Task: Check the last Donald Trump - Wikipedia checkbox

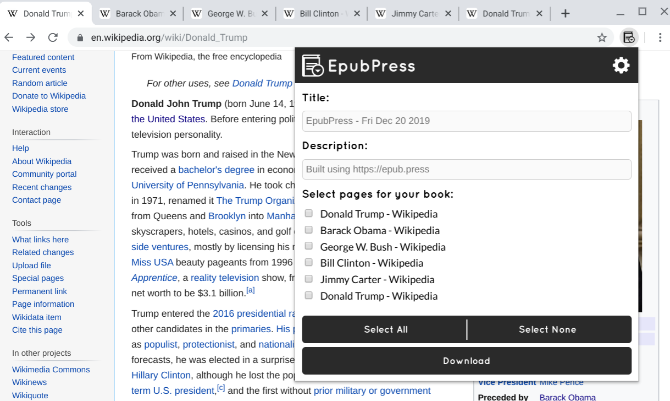Action: 309,295
